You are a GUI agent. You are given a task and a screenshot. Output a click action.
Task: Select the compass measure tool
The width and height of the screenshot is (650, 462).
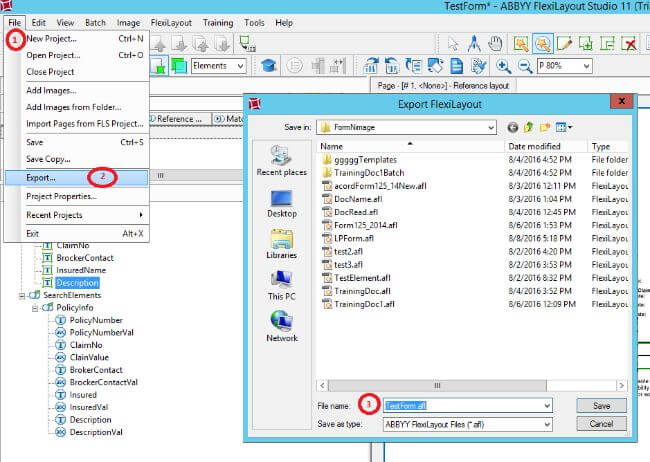[474, 44]
